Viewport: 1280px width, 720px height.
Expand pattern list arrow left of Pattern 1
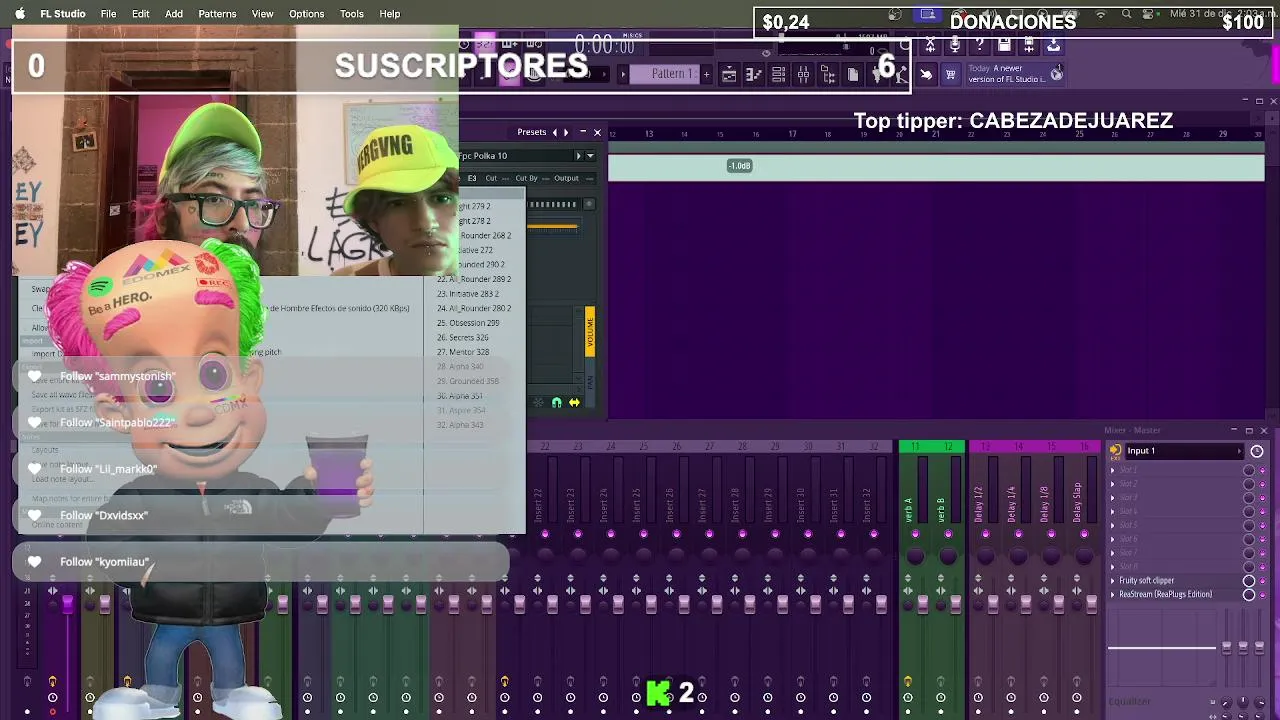[623, 74]
